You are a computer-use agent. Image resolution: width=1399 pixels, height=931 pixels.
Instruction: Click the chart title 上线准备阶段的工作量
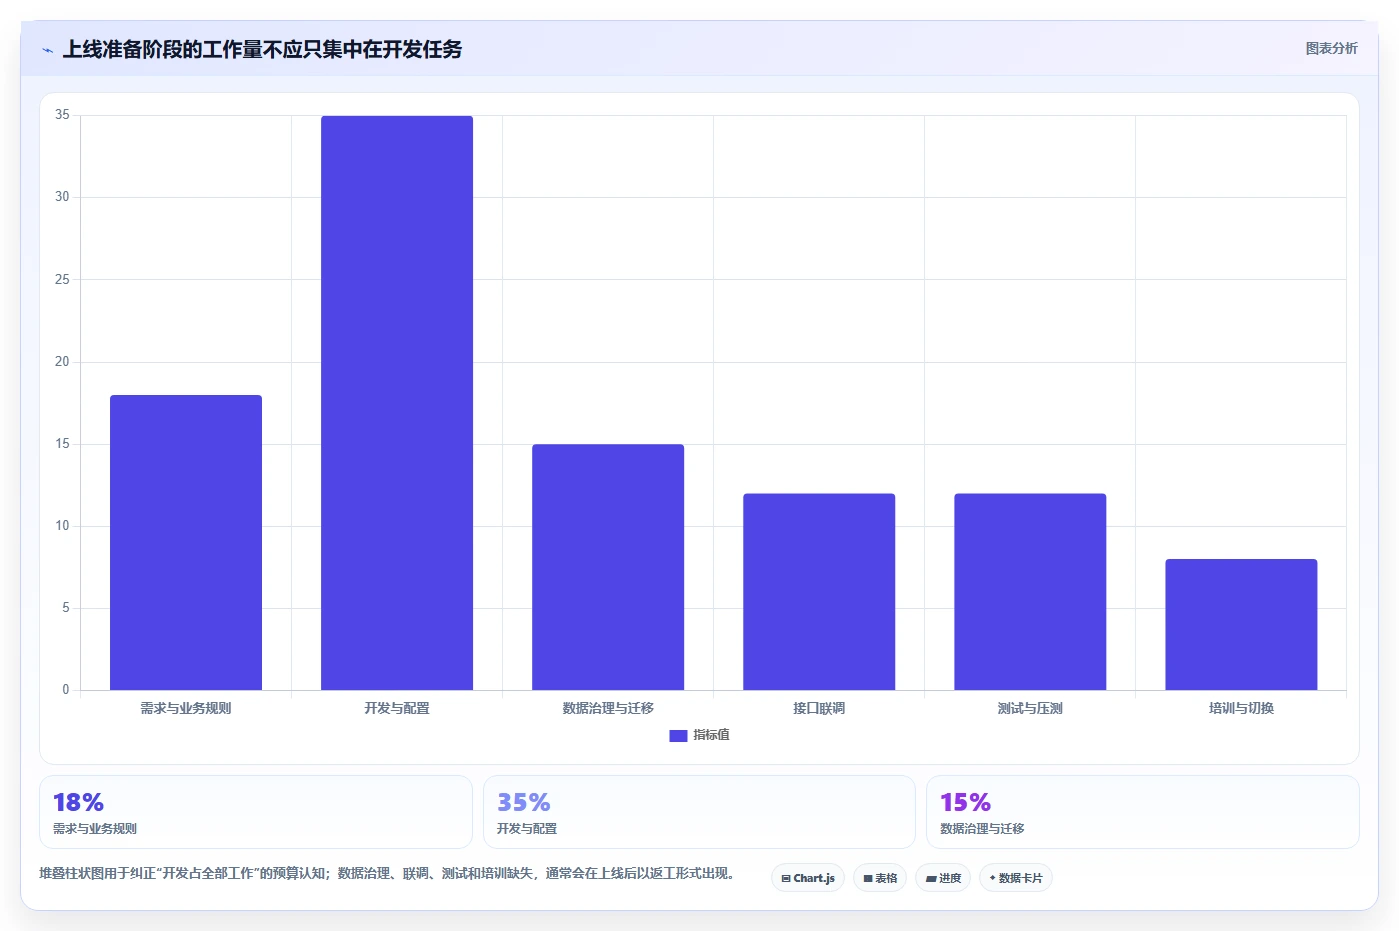pos(262,49)
